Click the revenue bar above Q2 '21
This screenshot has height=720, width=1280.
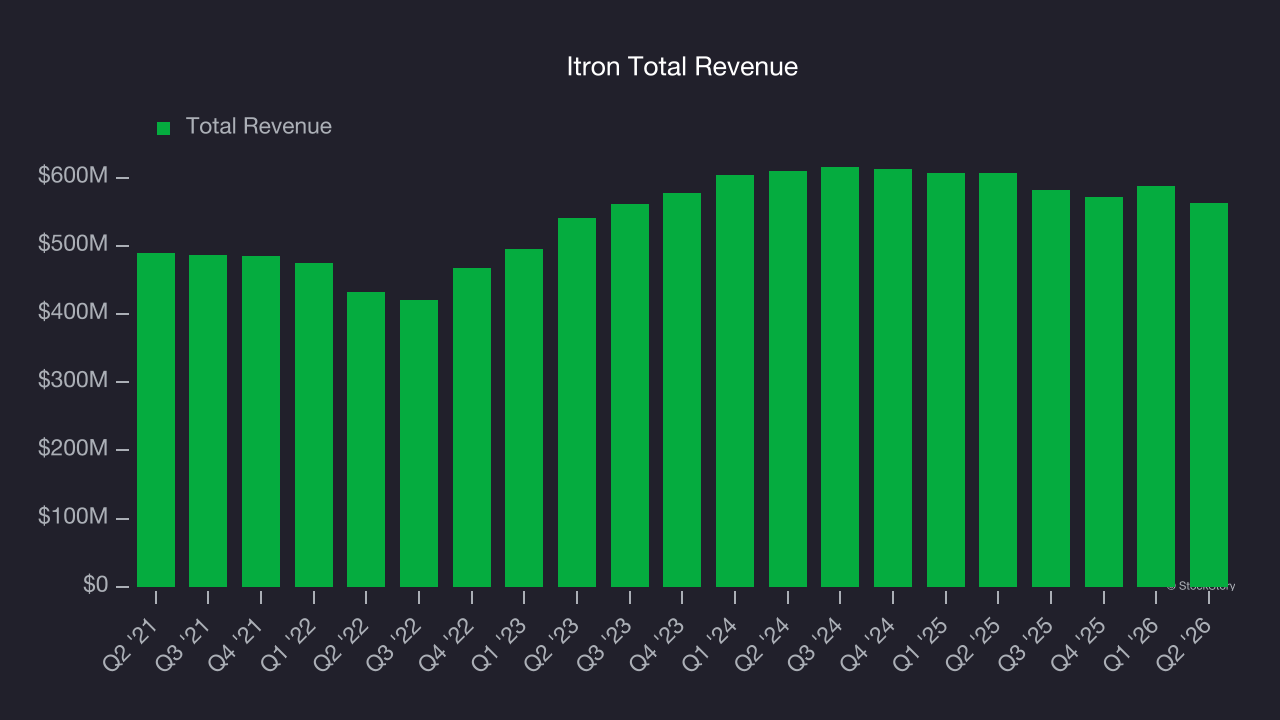(x=156, y=420)
